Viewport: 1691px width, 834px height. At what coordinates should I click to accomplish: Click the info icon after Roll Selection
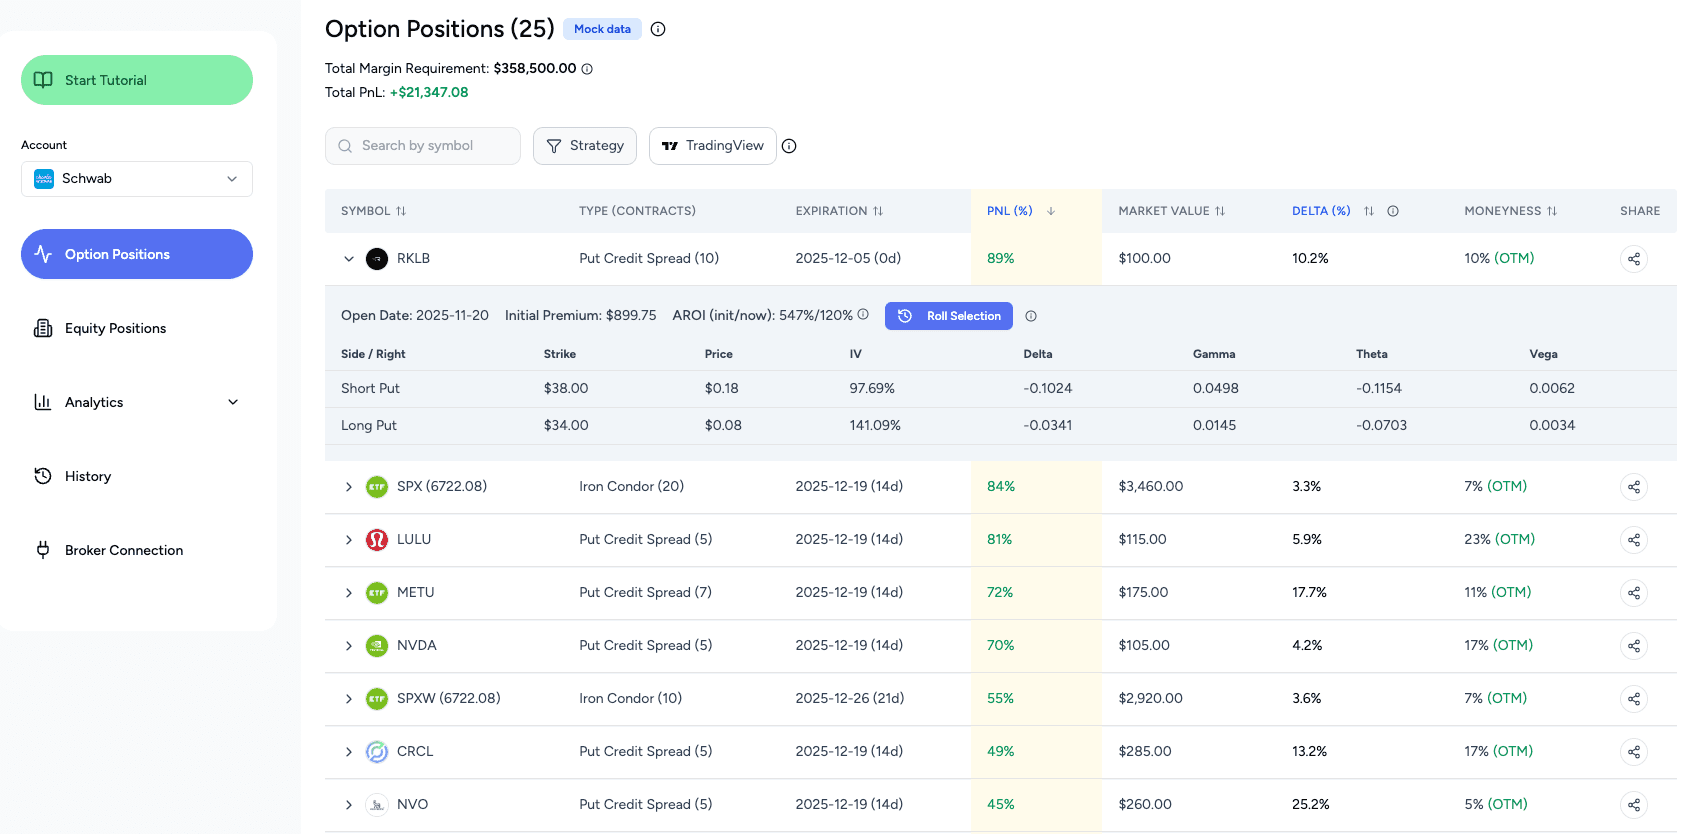(x=1031, y=316)
